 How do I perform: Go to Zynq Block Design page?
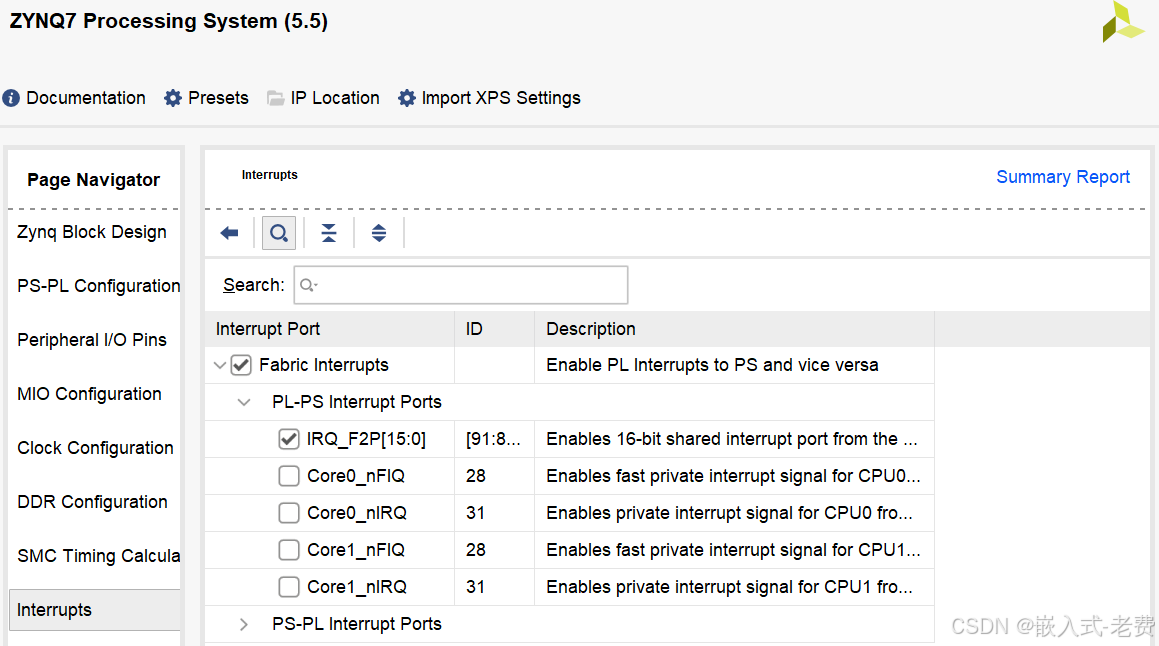(92, 232)
